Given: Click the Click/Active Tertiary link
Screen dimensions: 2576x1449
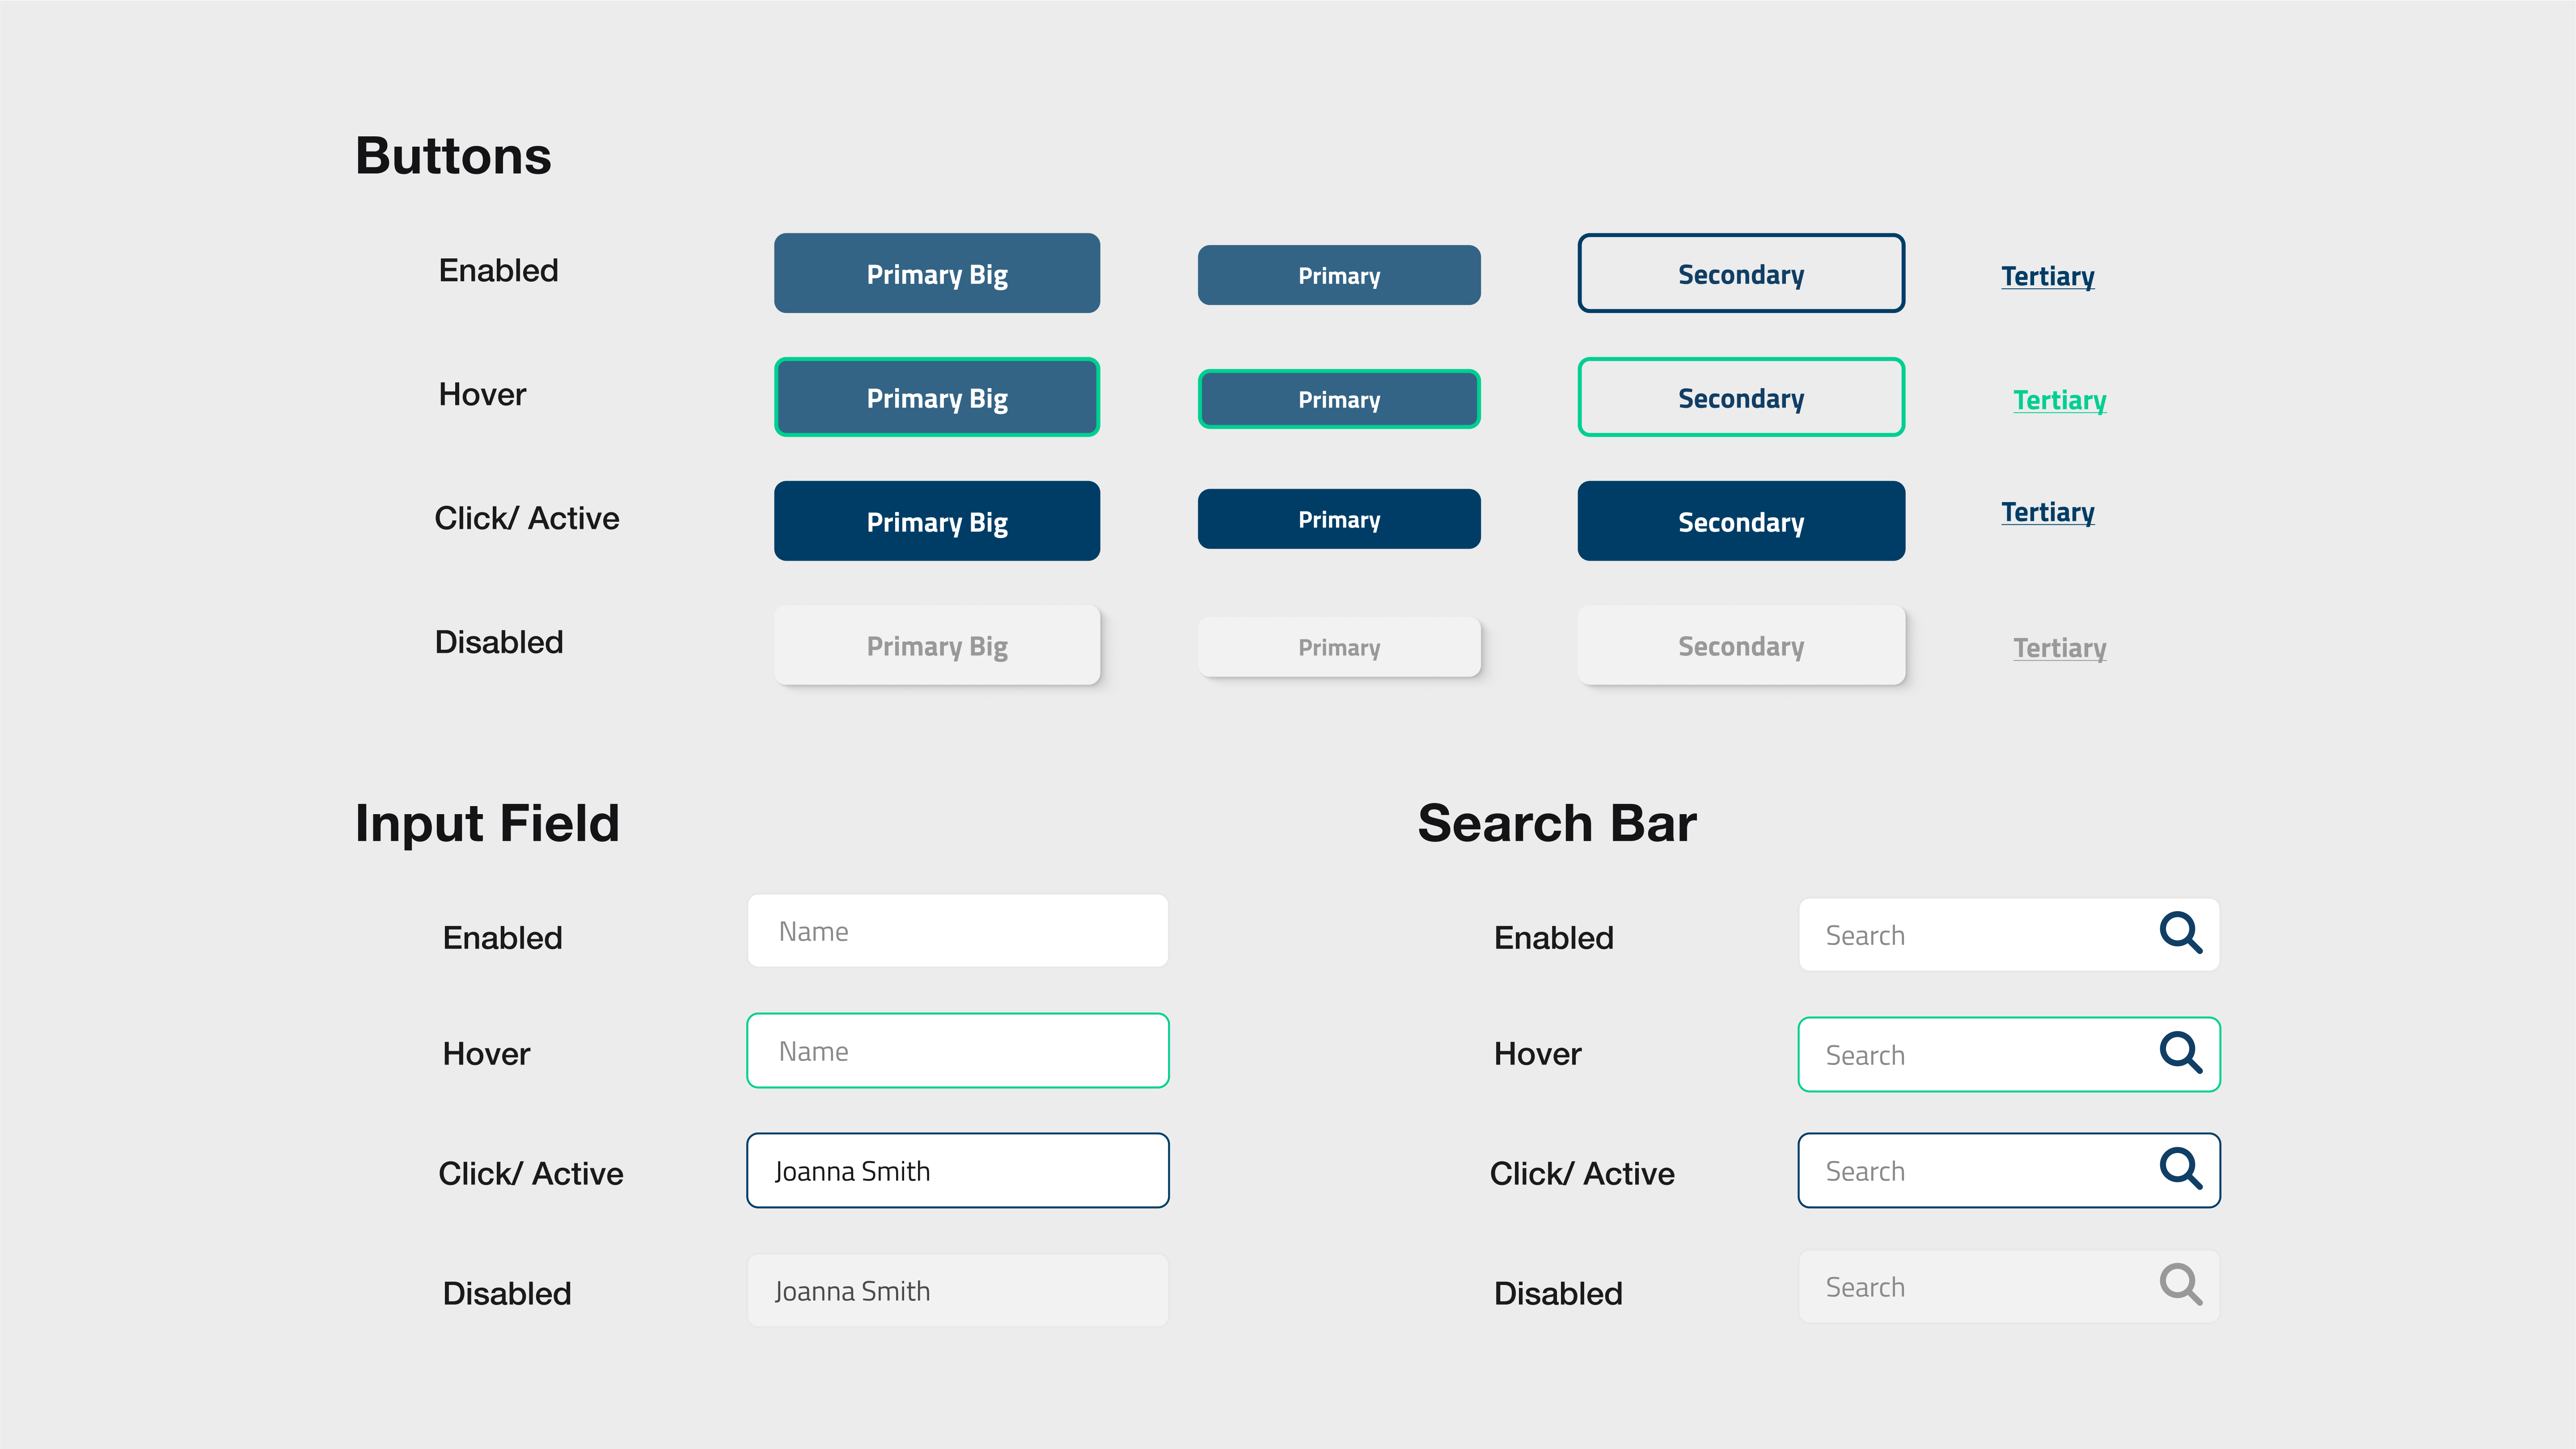Looking at the screenshot, I should pos(2047,512).
